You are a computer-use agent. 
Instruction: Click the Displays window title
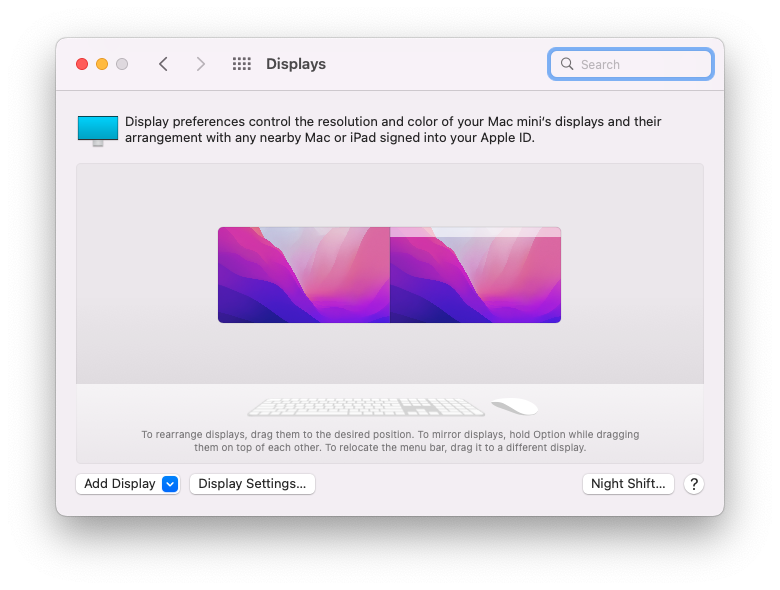click(x=296, y=64)
